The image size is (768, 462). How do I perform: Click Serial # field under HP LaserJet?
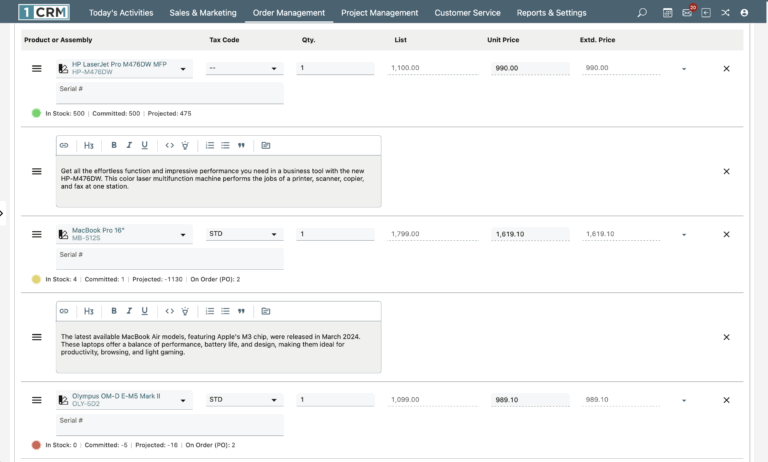point(169,93)
